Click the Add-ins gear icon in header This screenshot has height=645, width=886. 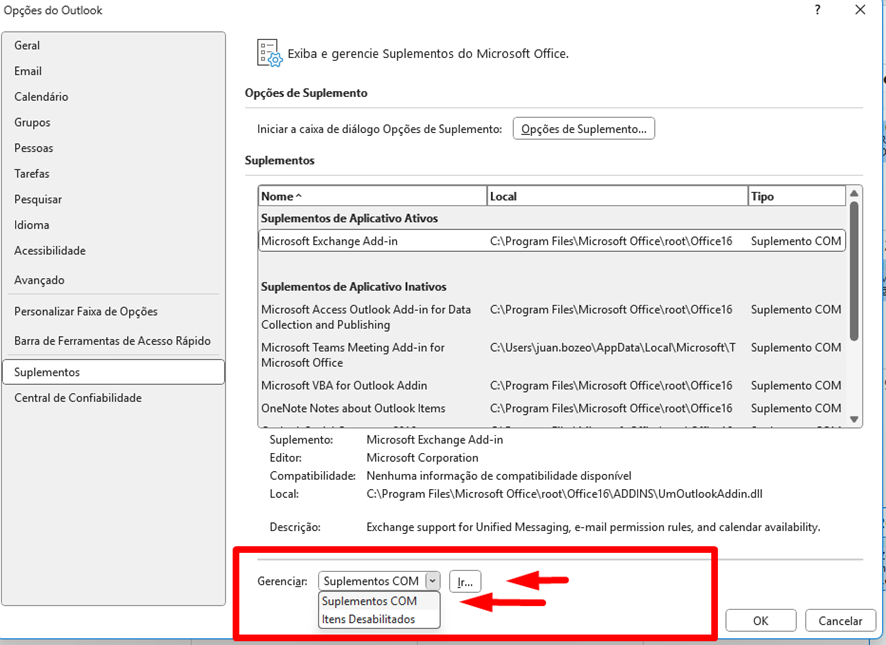click(x=268, y=53)
